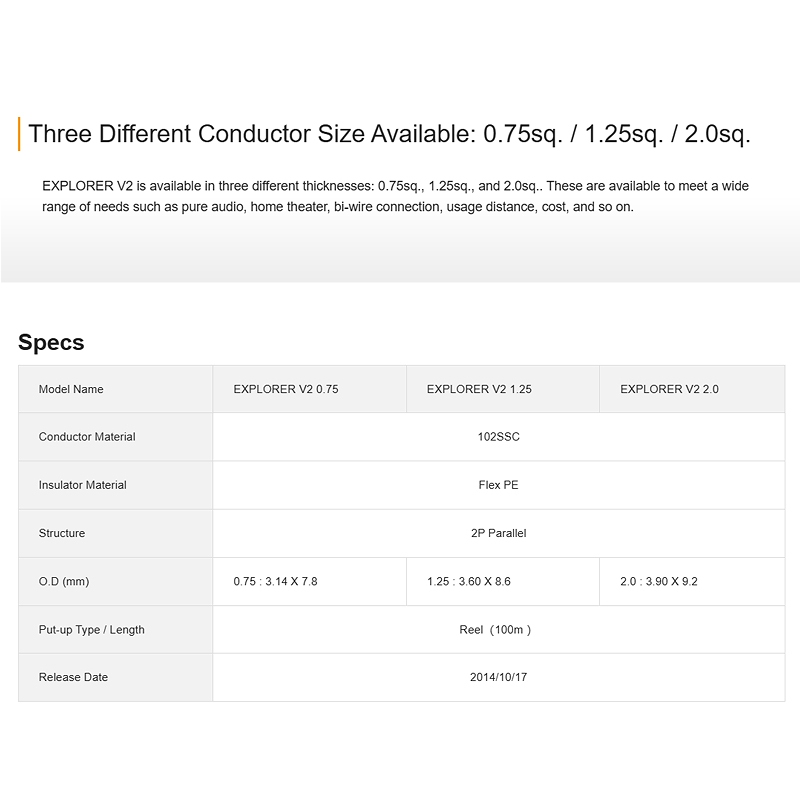The image size is (800, 800).
Task: Click the conductor size available heading
Action: tap(389, 134)
